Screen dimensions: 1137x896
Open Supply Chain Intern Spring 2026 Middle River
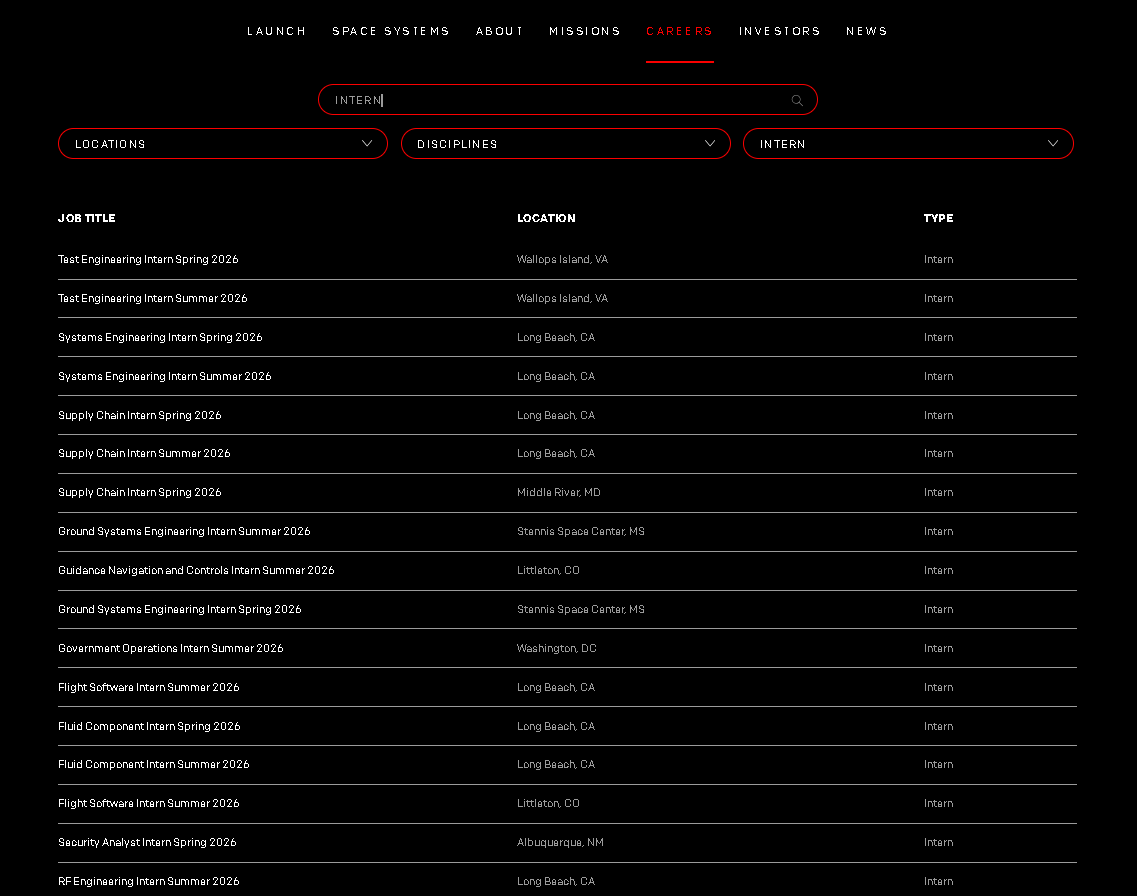pyautogui.click(x=140, y=492)
